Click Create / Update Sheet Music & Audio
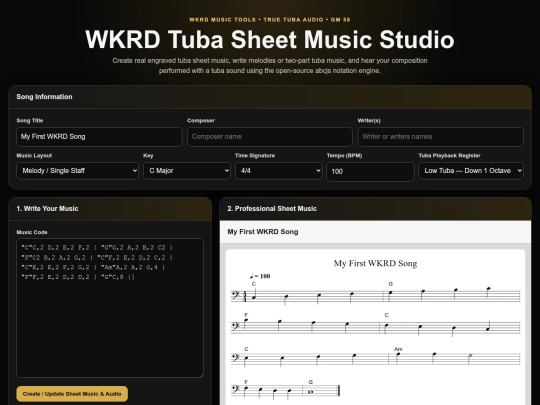This screenshot has height=405, width=540. click(x=72, y=394)
